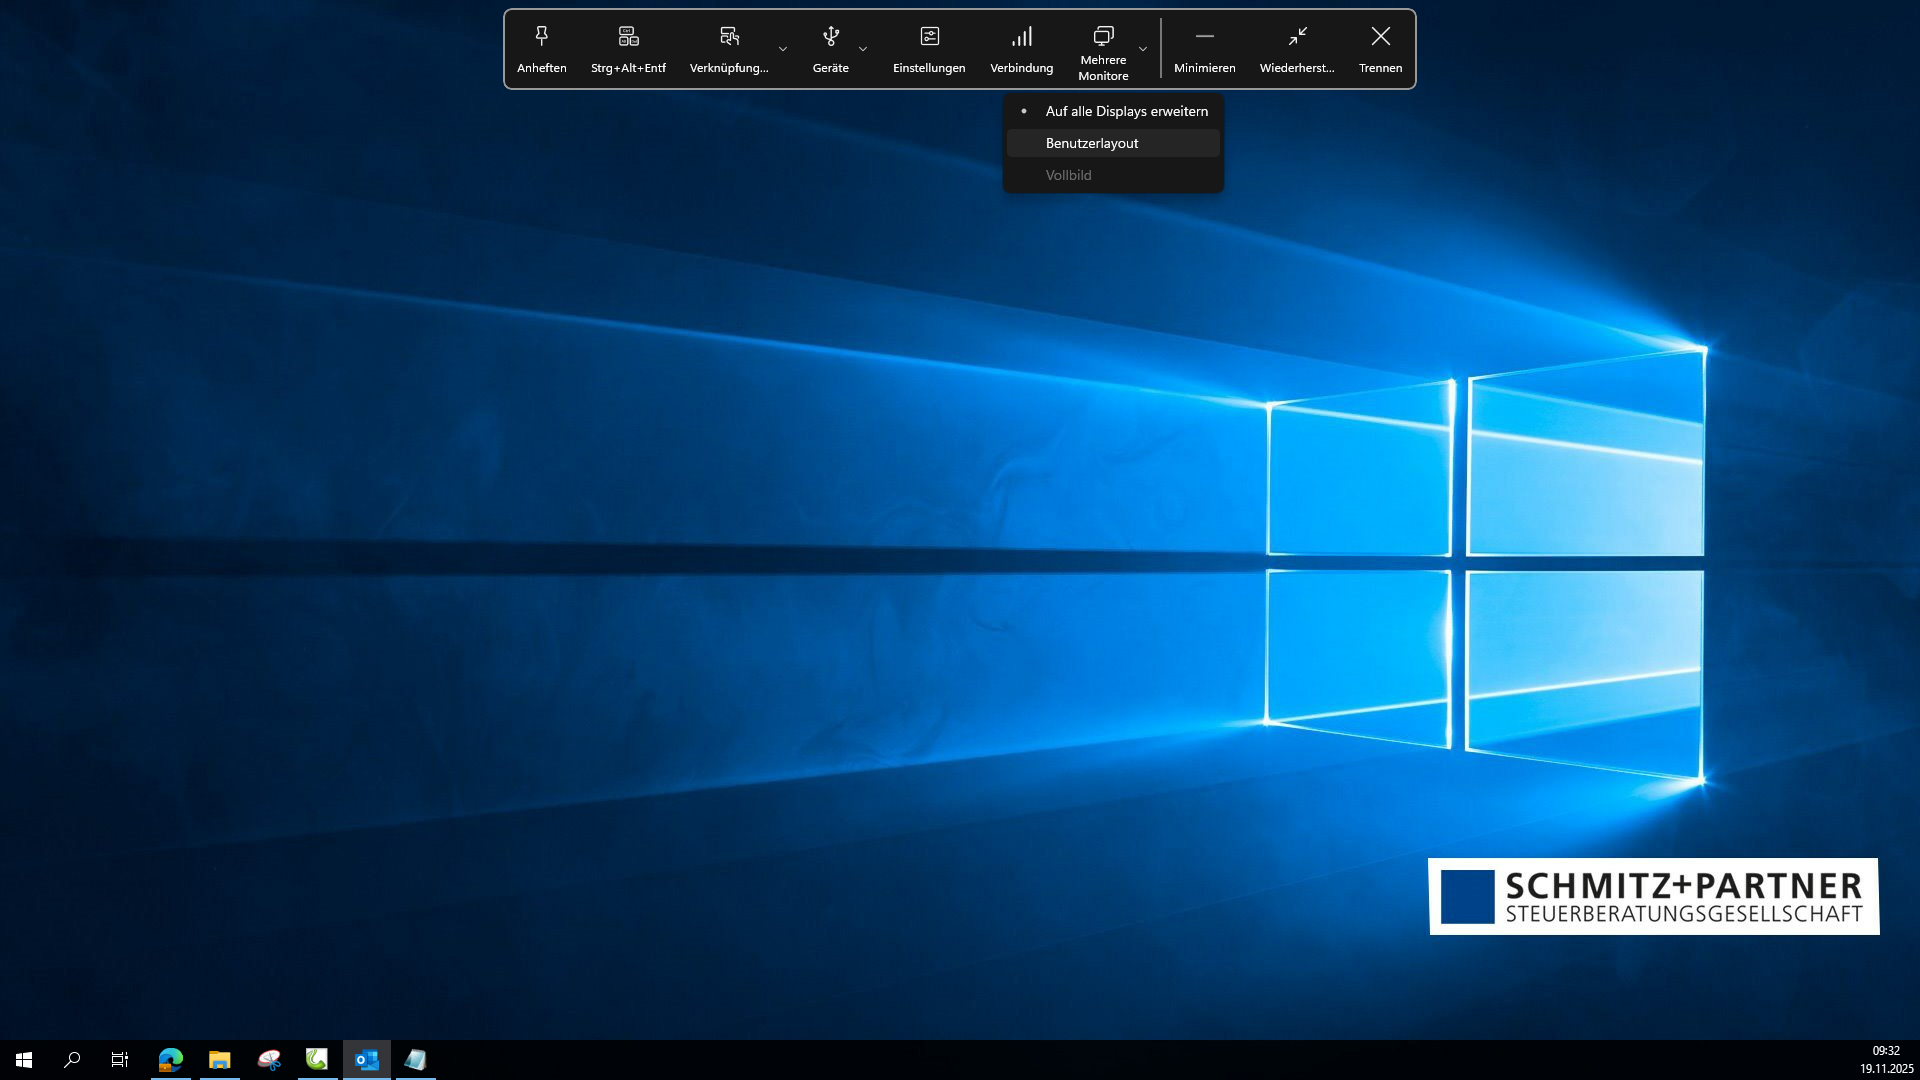This screenshot has width=1920, height=1080.
Task: Select 'Auf alle Displays erweitern' option
Action: tap(1126, 111)
